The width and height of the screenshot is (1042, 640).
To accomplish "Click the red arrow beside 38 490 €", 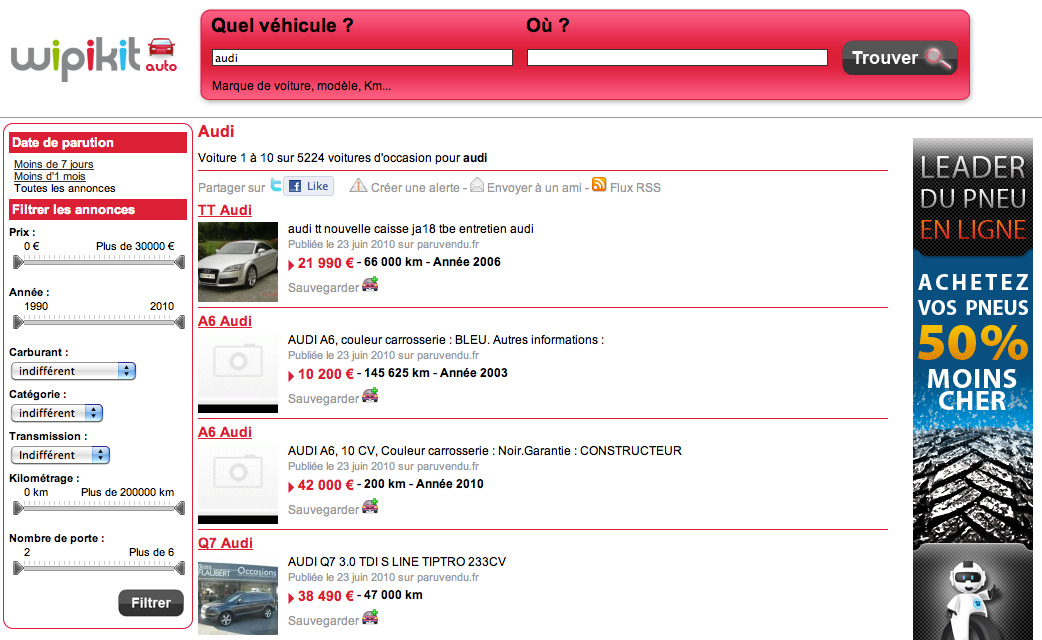I will coord(291,597).
